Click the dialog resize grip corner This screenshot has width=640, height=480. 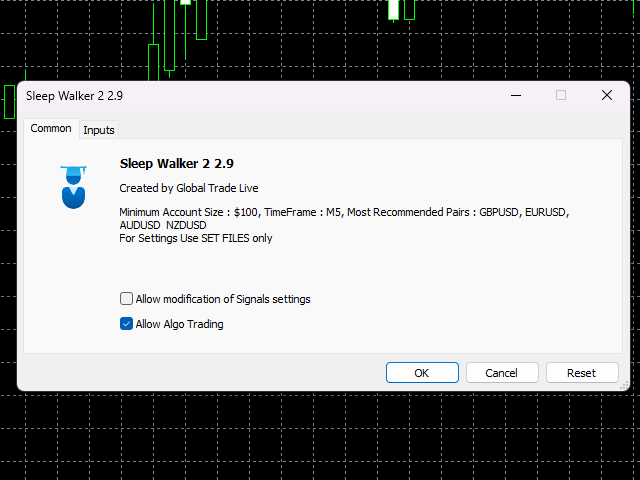pyautogui.click(x=624, y=386)
